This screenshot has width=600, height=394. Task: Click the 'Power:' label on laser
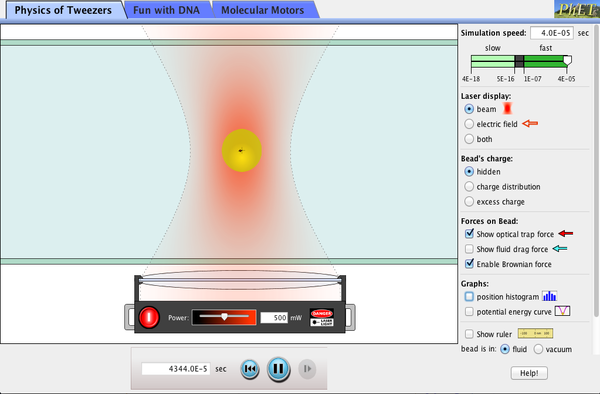pyautogui.click(x=178, y=317)
